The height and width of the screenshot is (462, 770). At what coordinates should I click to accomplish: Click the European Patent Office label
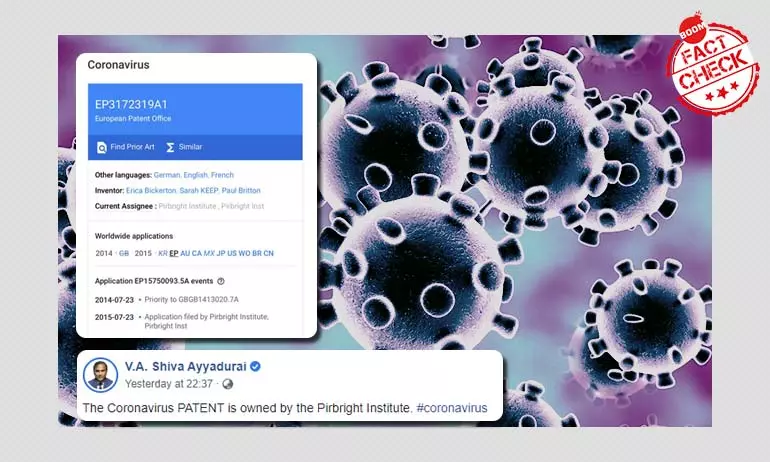pyautogui.click(x=133, y=118)
